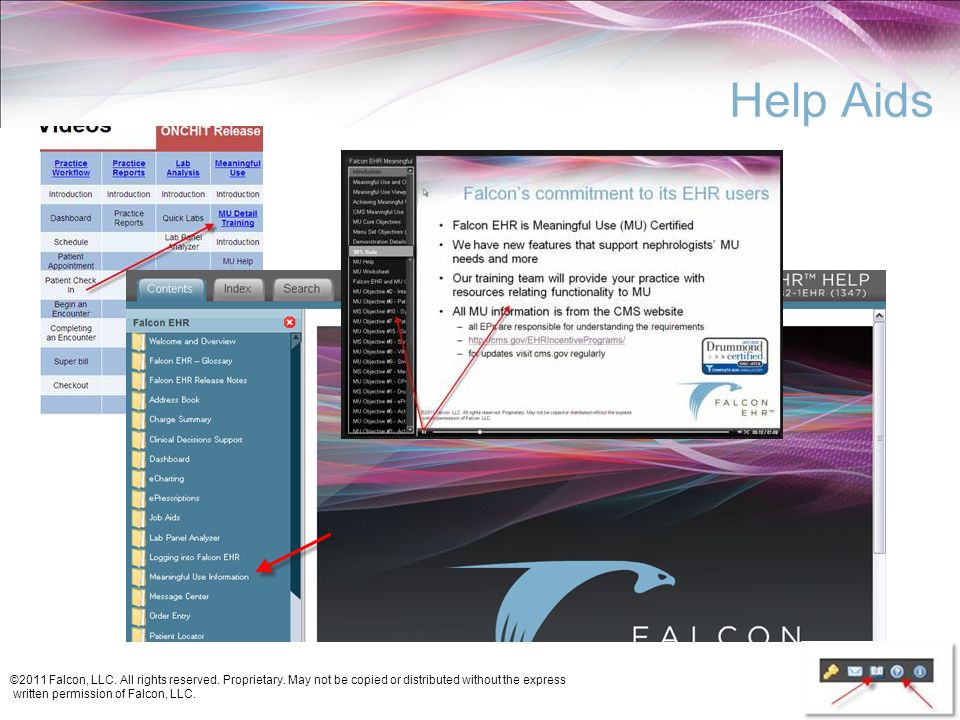The height and width of the screenshot is (720, 960).
Task: Open the Practice Workflow link
Action: (70, 168)
